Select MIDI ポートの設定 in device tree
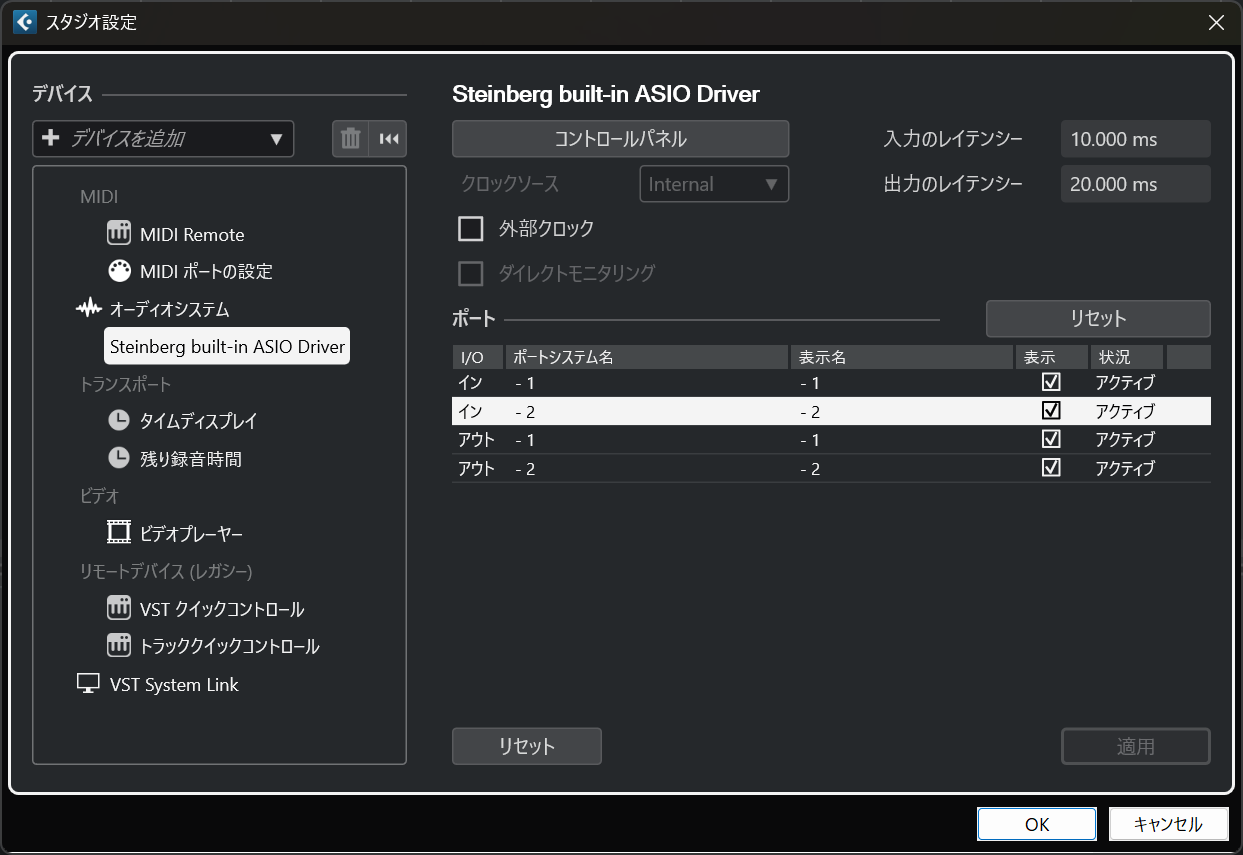This screenshot has height=855, width=1243. coord(206,271)
